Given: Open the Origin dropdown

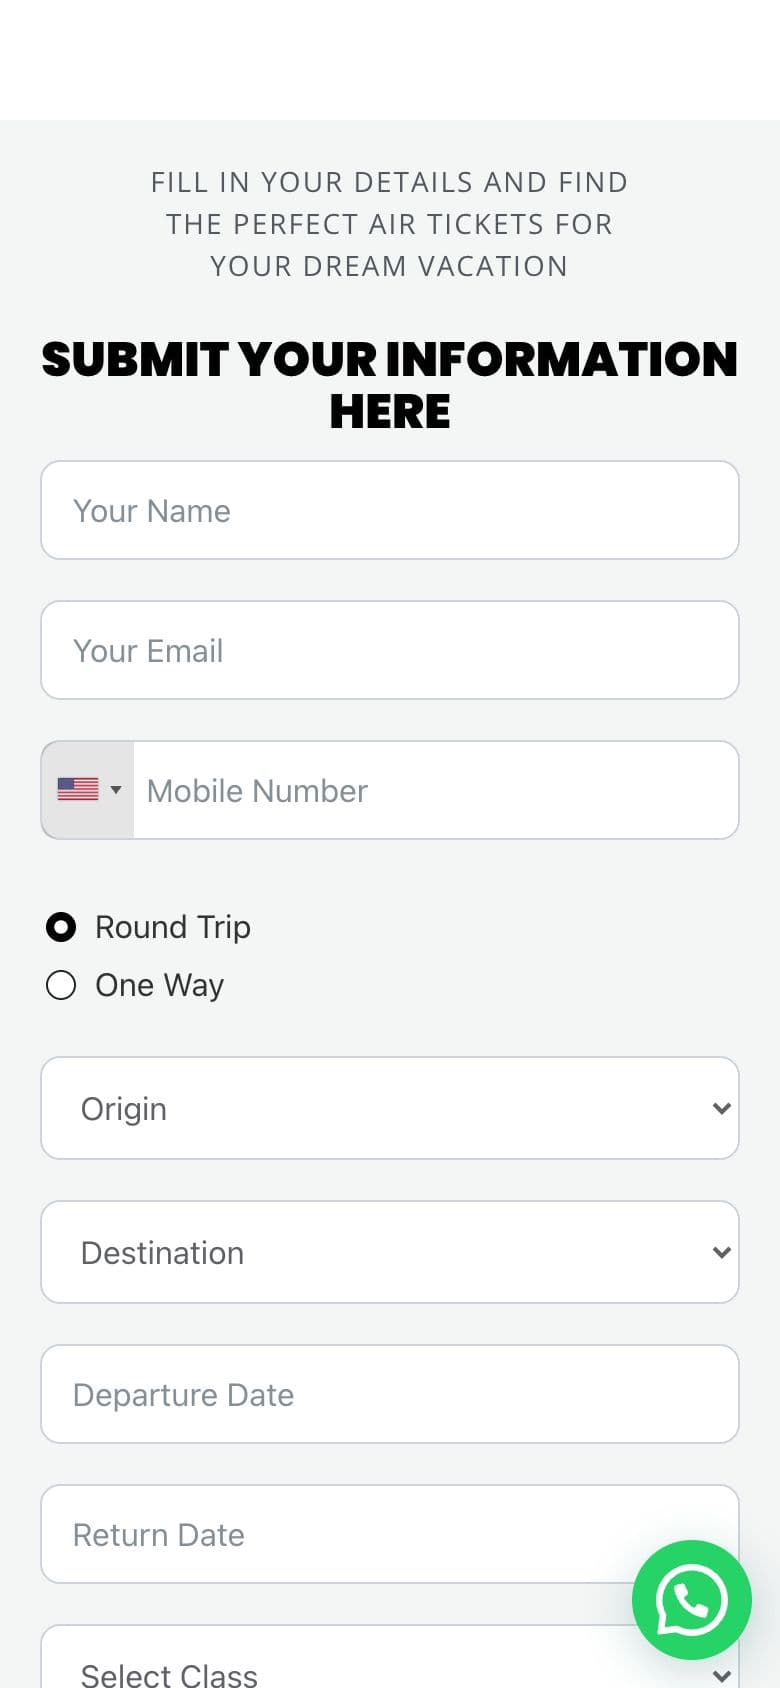Looking at the screenshot, I should [390, 1108].
